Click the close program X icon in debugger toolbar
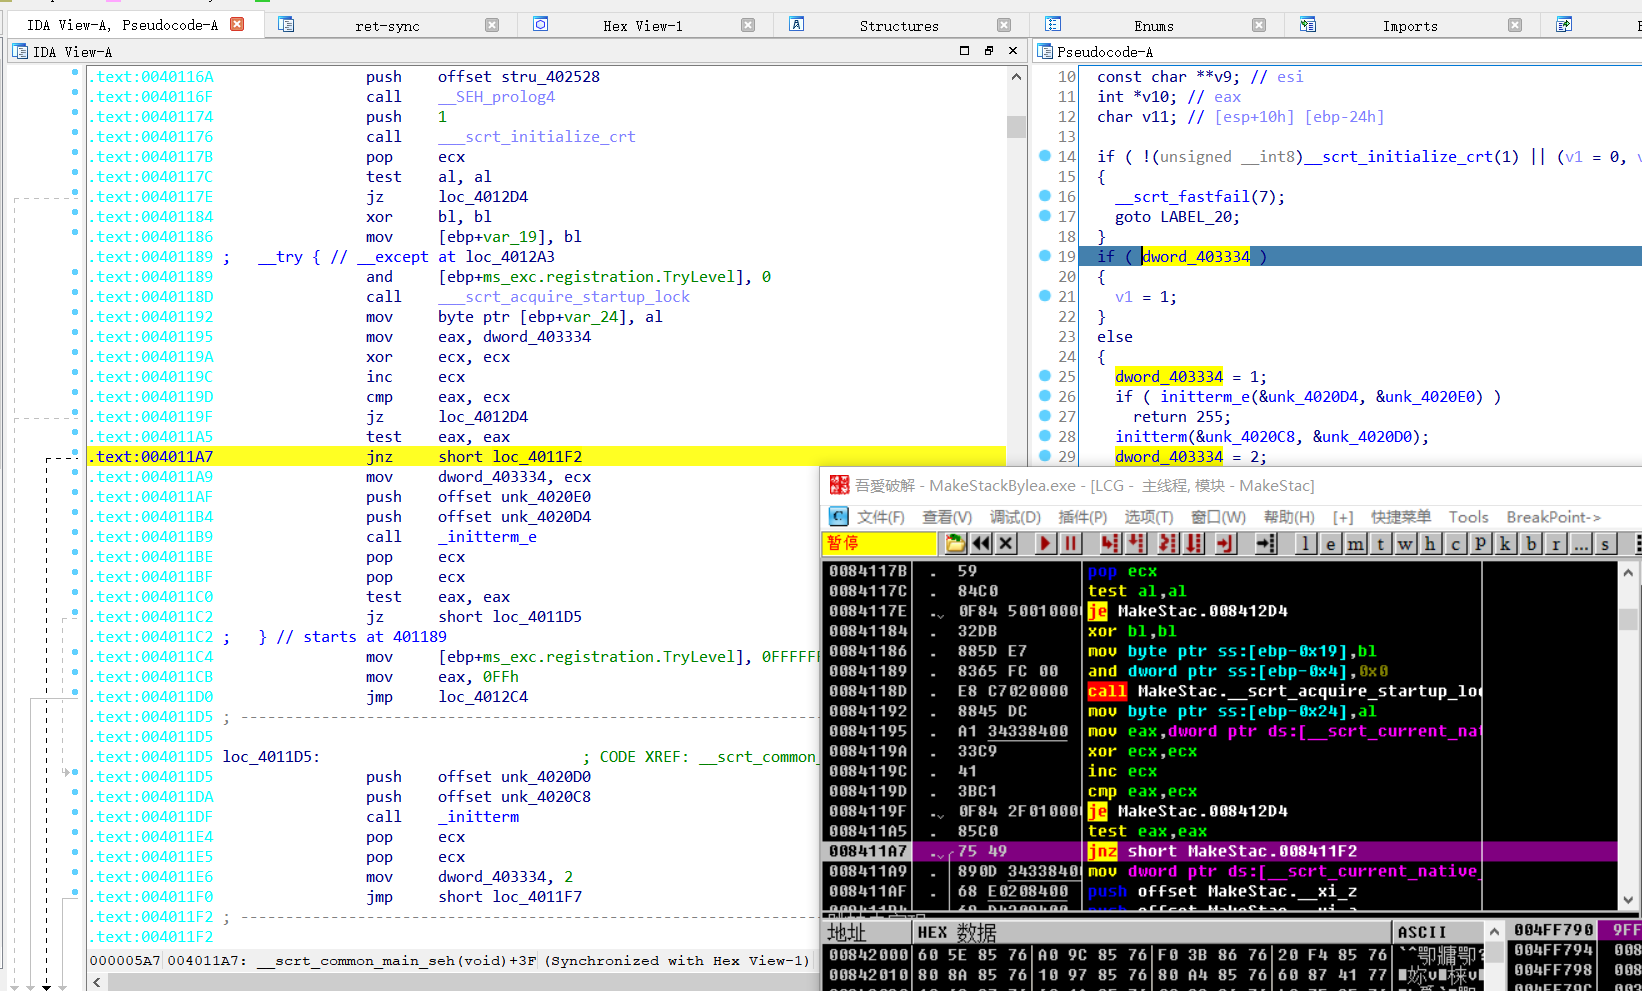 coord(1007,543)
